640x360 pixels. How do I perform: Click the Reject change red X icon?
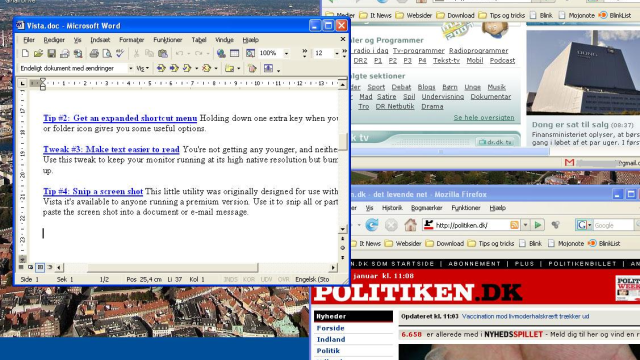[x=207, y=68]
